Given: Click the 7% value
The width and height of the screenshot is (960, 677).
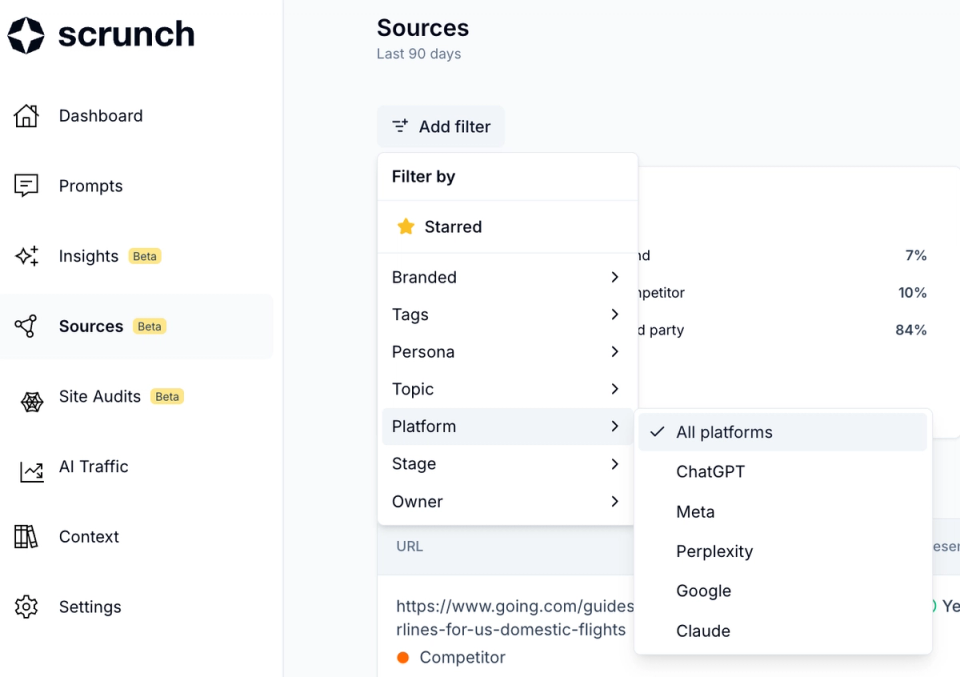Looking at the screenshot, I should 916,255.
